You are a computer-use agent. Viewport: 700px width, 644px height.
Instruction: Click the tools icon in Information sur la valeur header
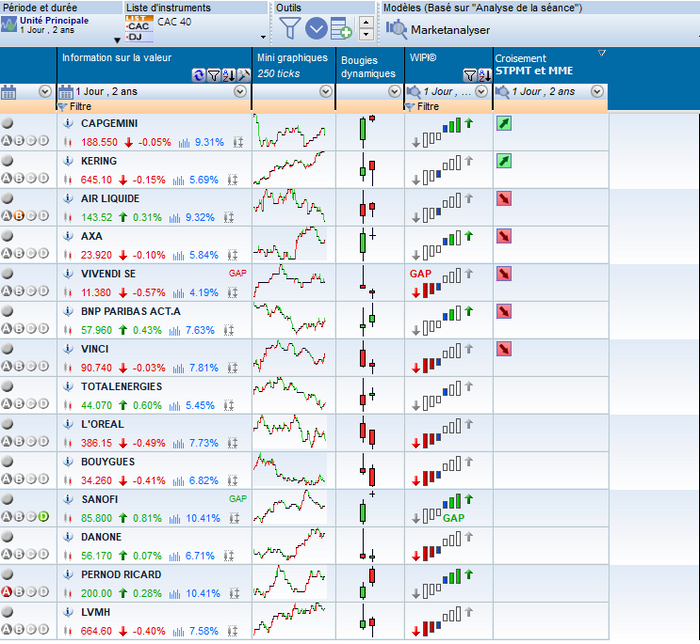pos(243,75)
